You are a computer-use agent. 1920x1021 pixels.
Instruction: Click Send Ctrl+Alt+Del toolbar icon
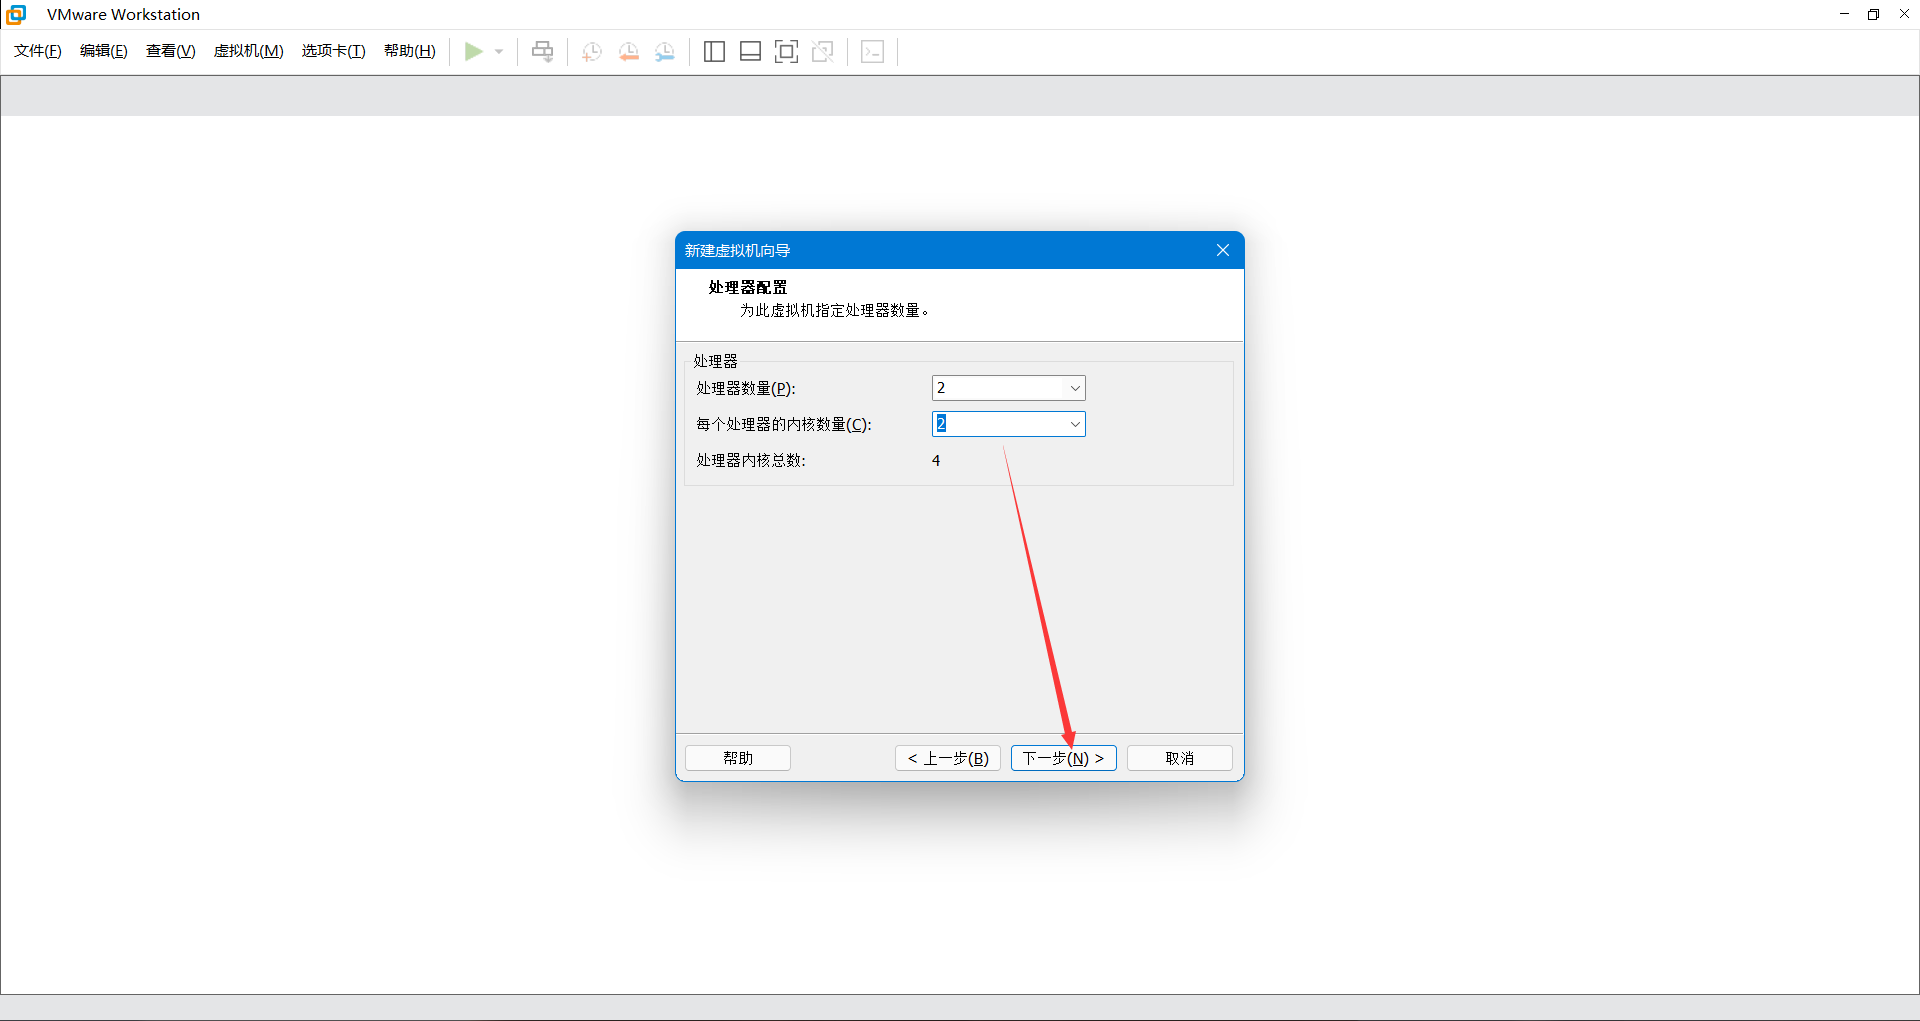pos(542,51)
